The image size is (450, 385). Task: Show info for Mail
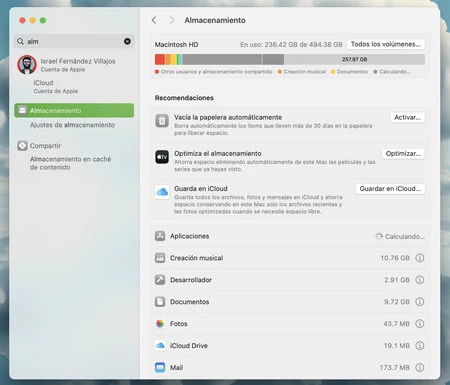pyautogui.click(x=420, y=368)
